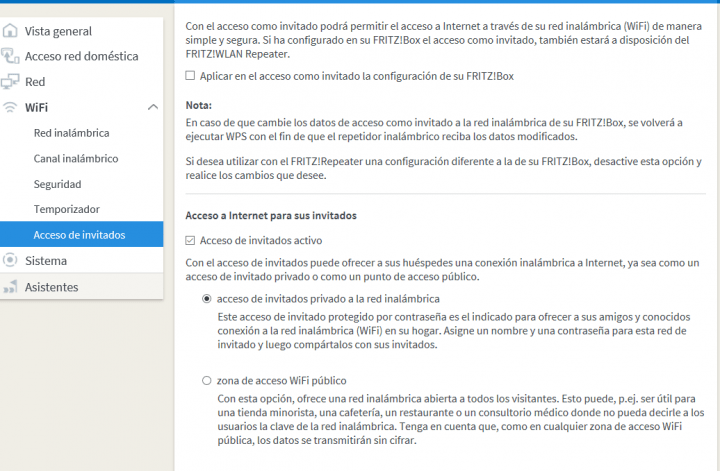The height and width of the screenshot is (471, 720).
Task: Select zona de acceso WiFi público radio
Action: tap(207, 381)
